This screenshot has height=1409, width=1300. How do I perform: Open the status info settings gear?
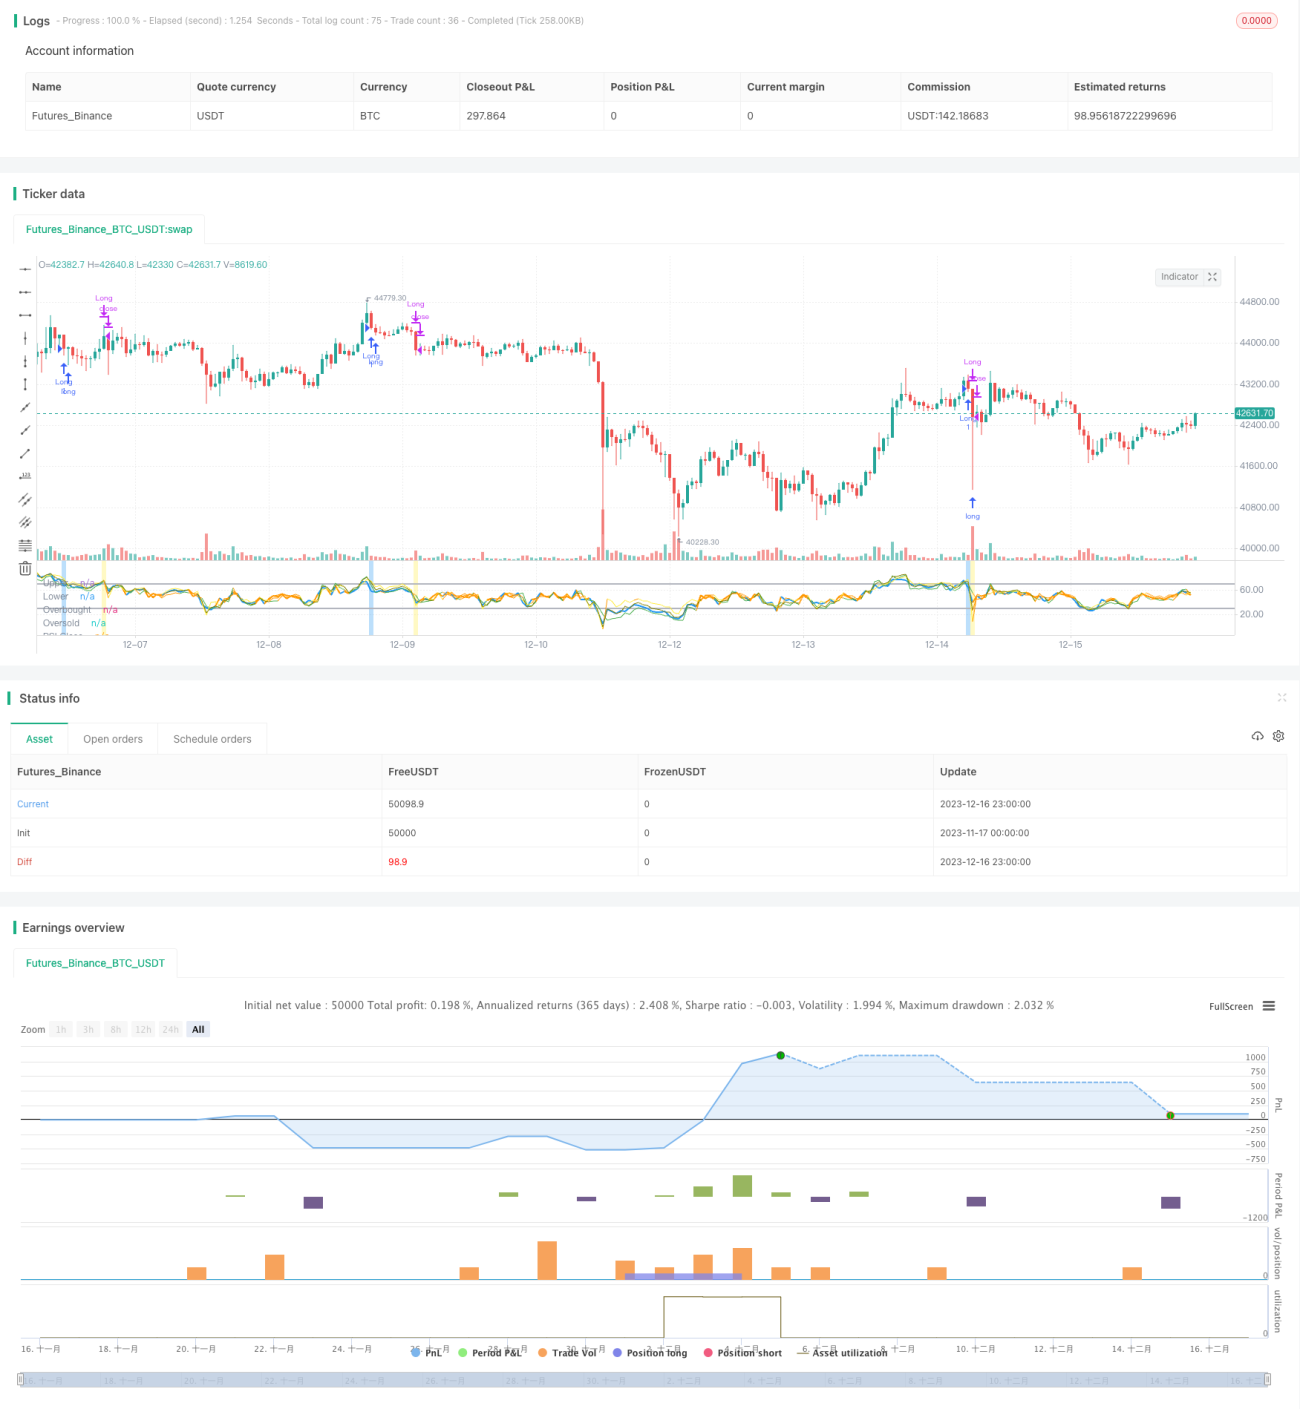click(x=1278, y=736)
